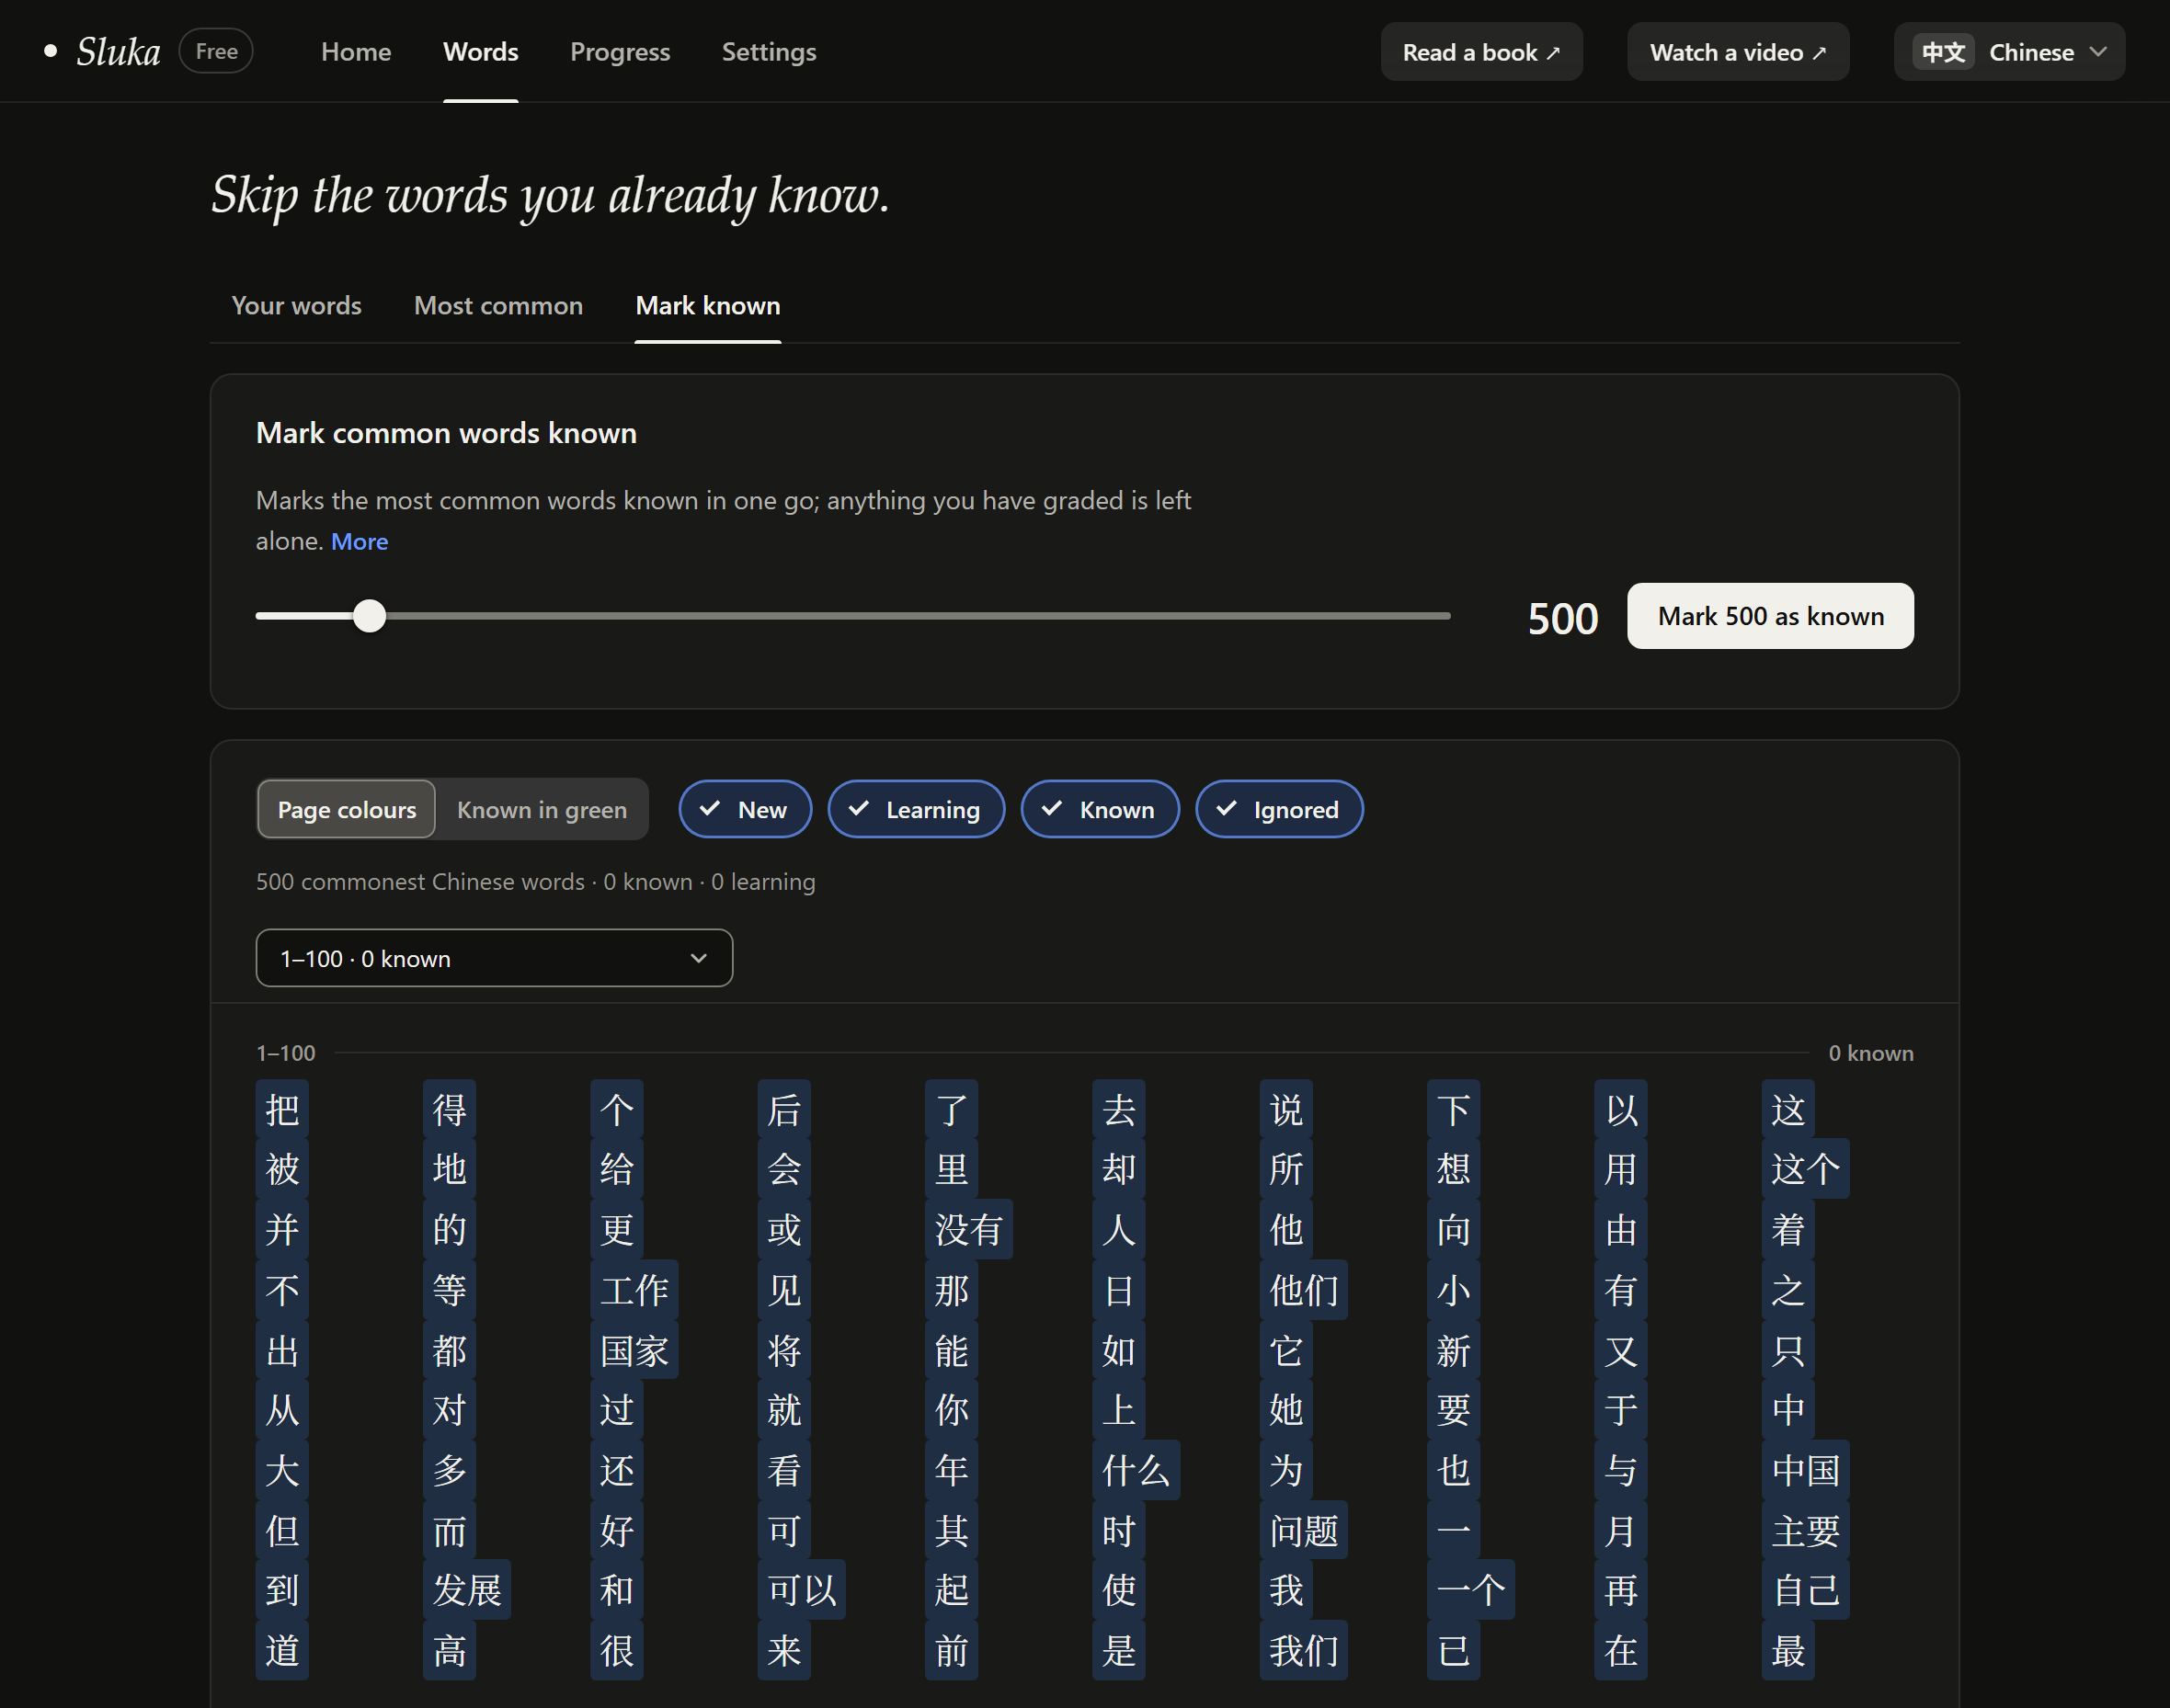This screenshot has width=2170, height=1708.
Task: Click the word 主要
Action: (x=1806, y=1530)
